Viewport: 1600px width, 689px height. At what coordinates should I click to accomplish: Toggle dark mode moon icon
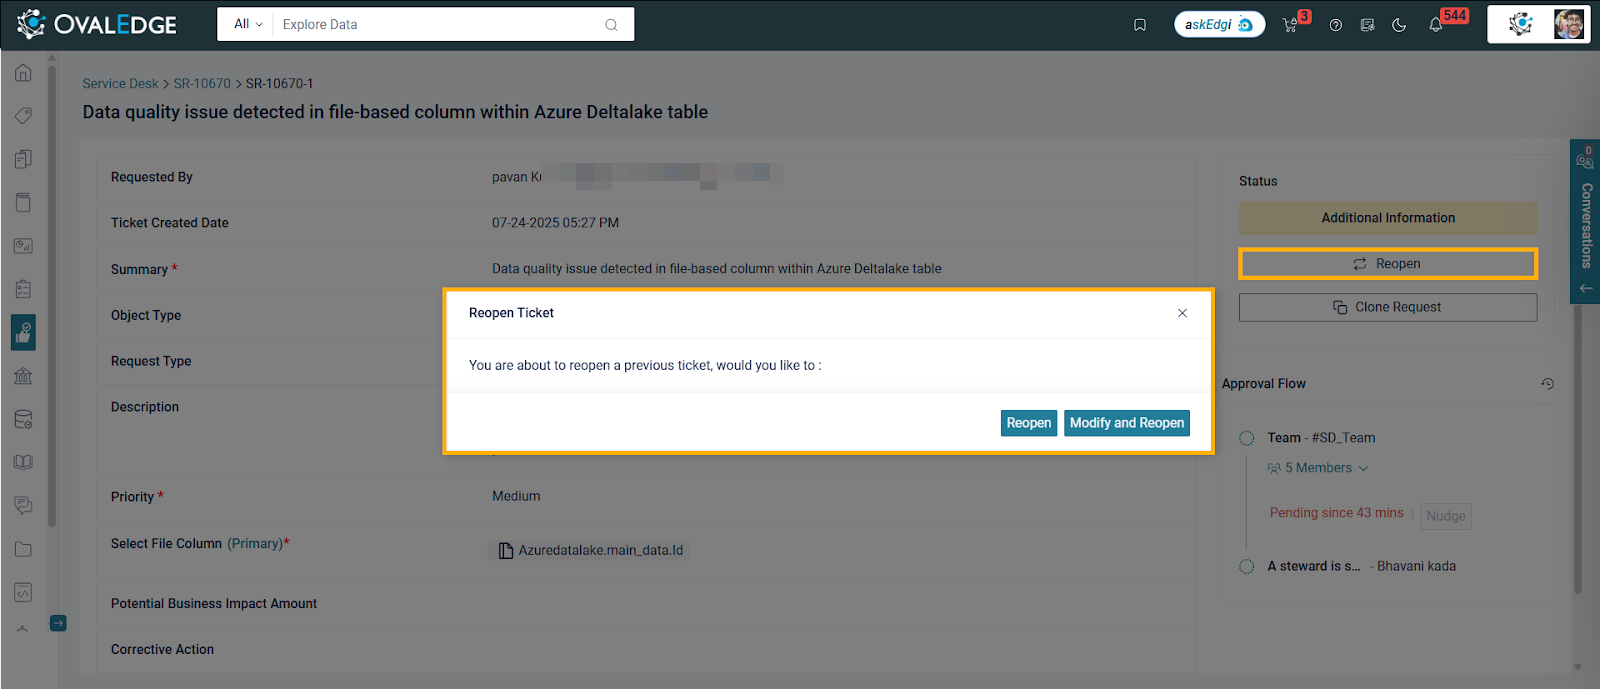pyautogui.click(x=1399, y=25)
